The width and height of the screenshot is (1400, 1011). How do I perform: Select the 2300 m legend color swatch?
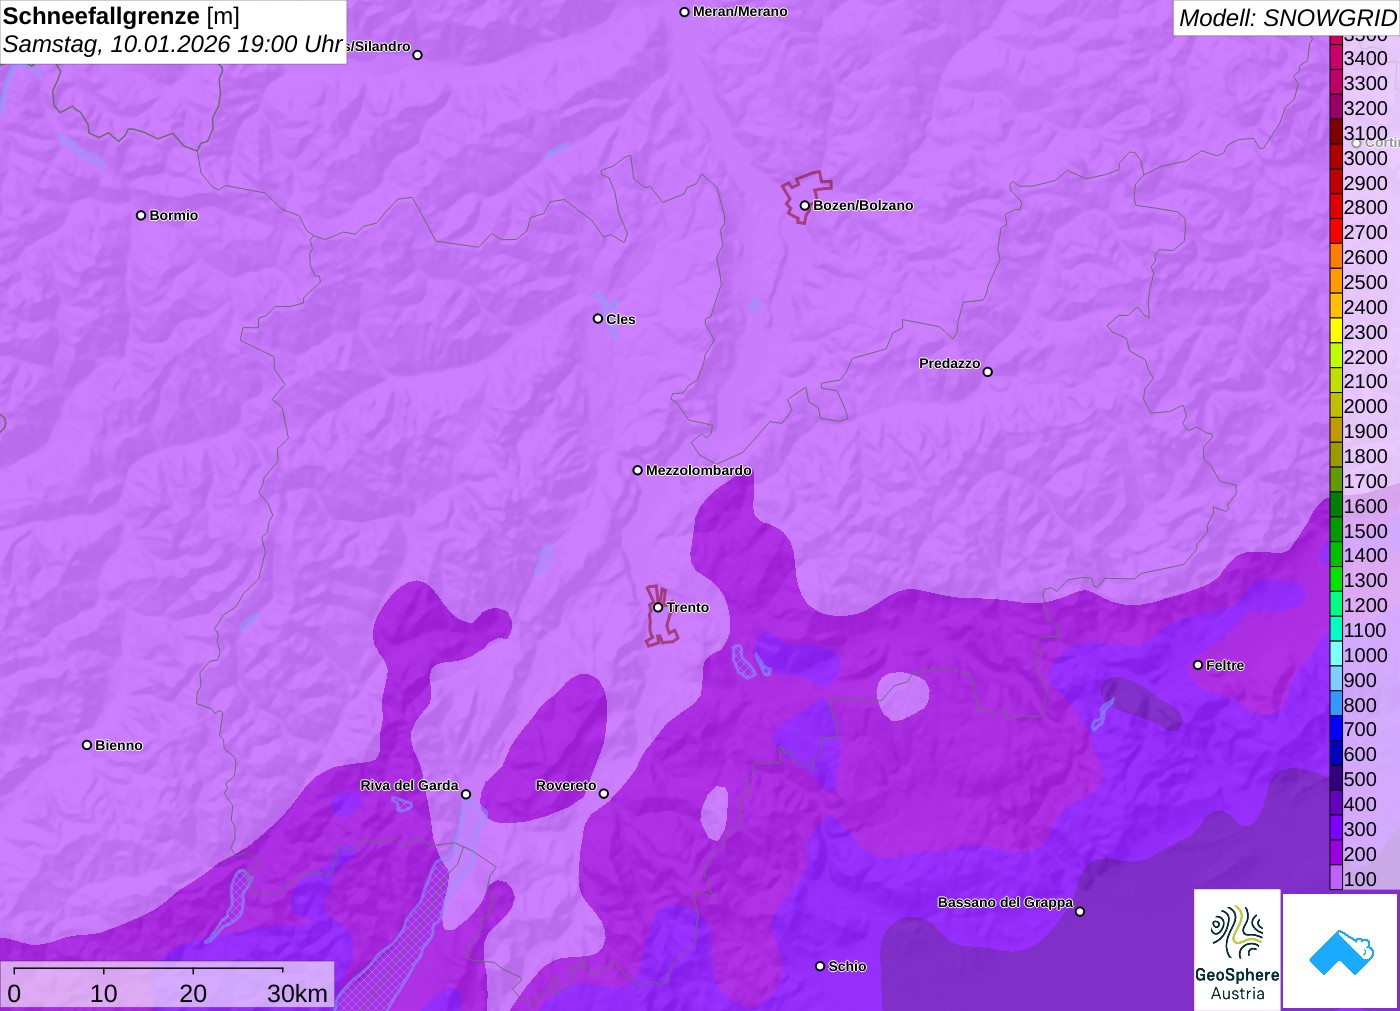point(1336,331)
